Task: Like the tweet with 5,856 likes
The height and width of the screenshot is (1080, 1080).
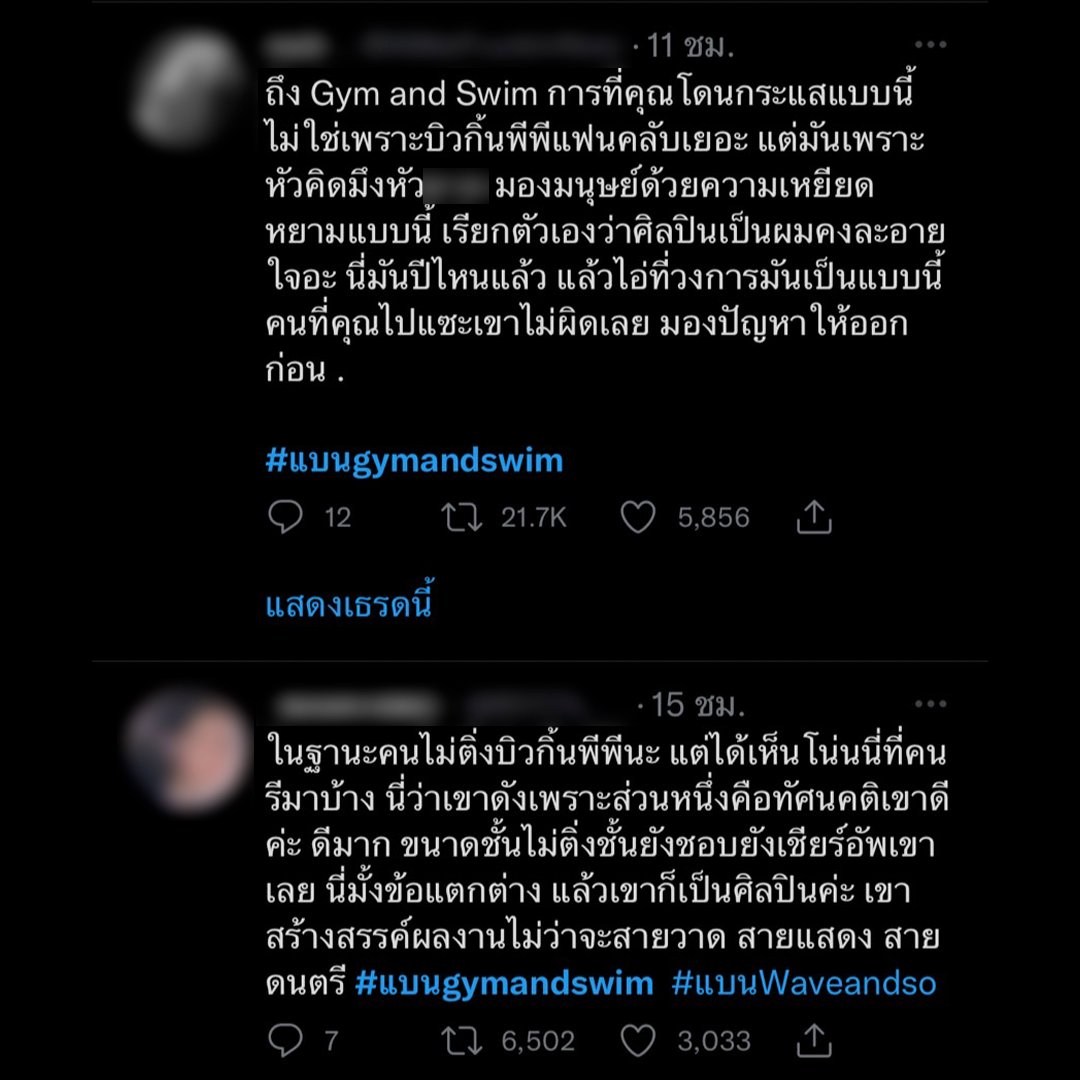Action: (x=638, y=517)
